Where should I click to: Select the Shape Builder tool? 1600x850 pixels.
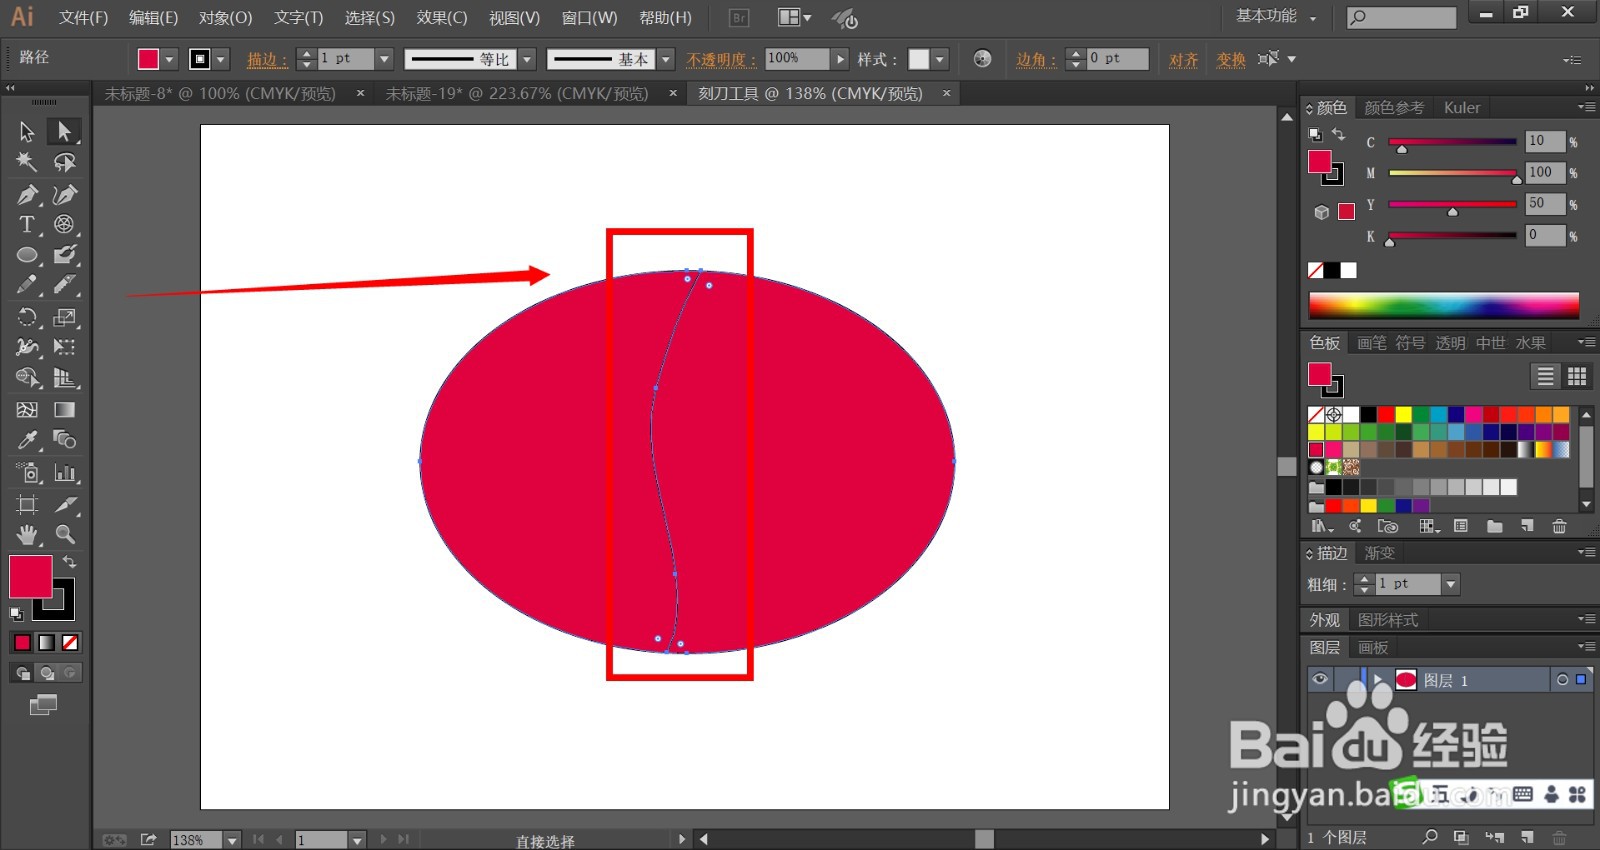coord(27,378)
